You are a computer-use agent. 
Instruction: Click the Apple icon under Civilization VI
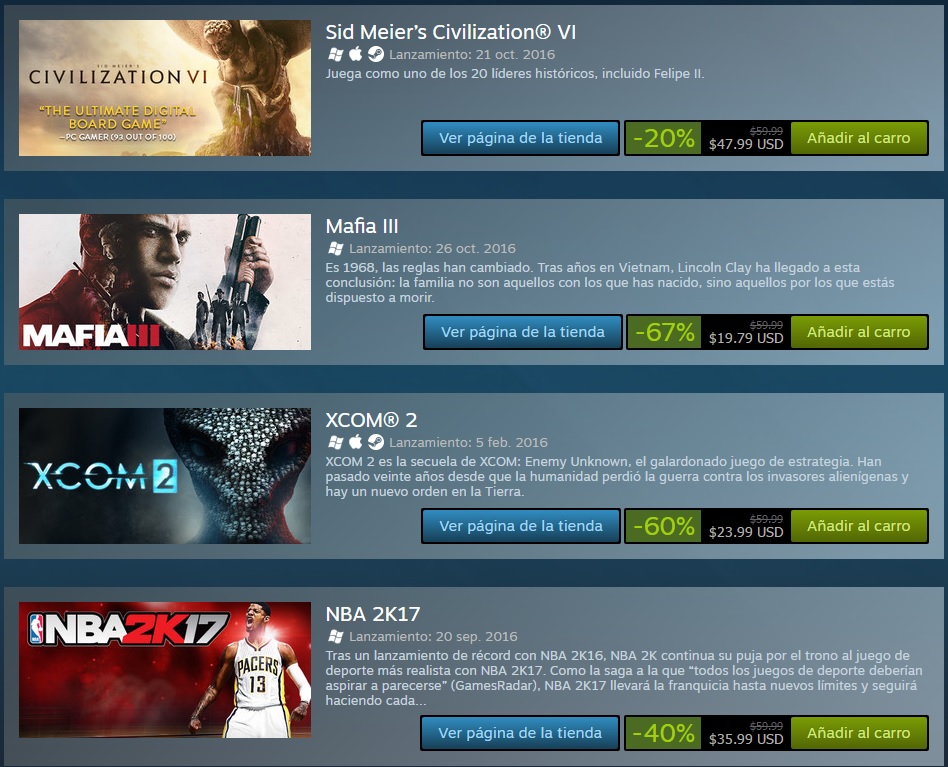(x=356, y=54)
